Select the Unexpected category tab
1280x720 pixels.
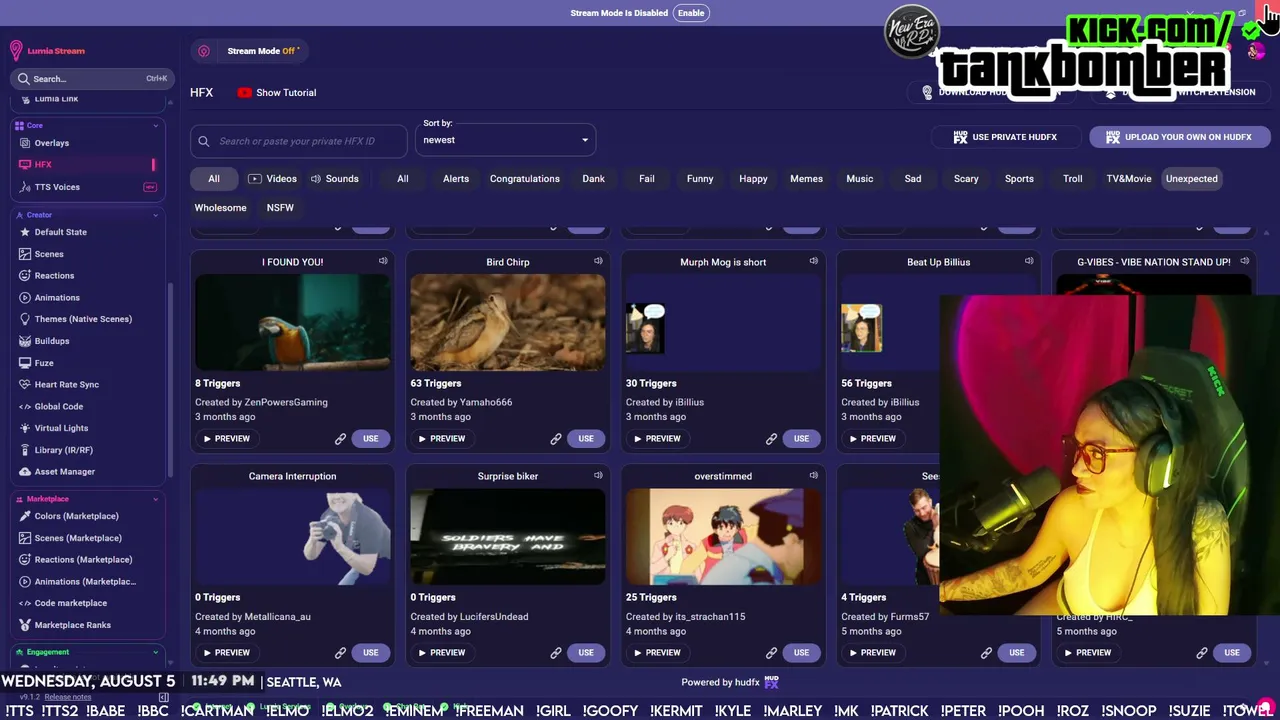[1192, 179]
